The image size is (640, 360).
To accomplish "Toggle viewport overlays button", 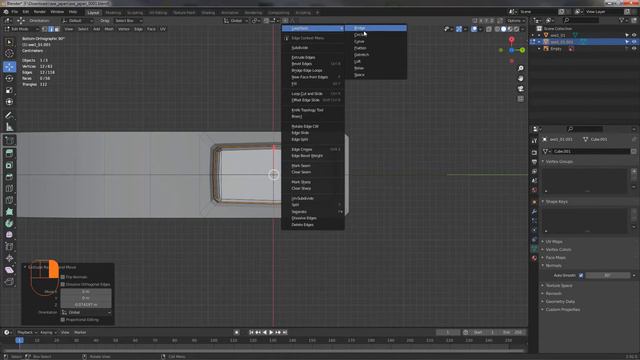I will [474, 29].
